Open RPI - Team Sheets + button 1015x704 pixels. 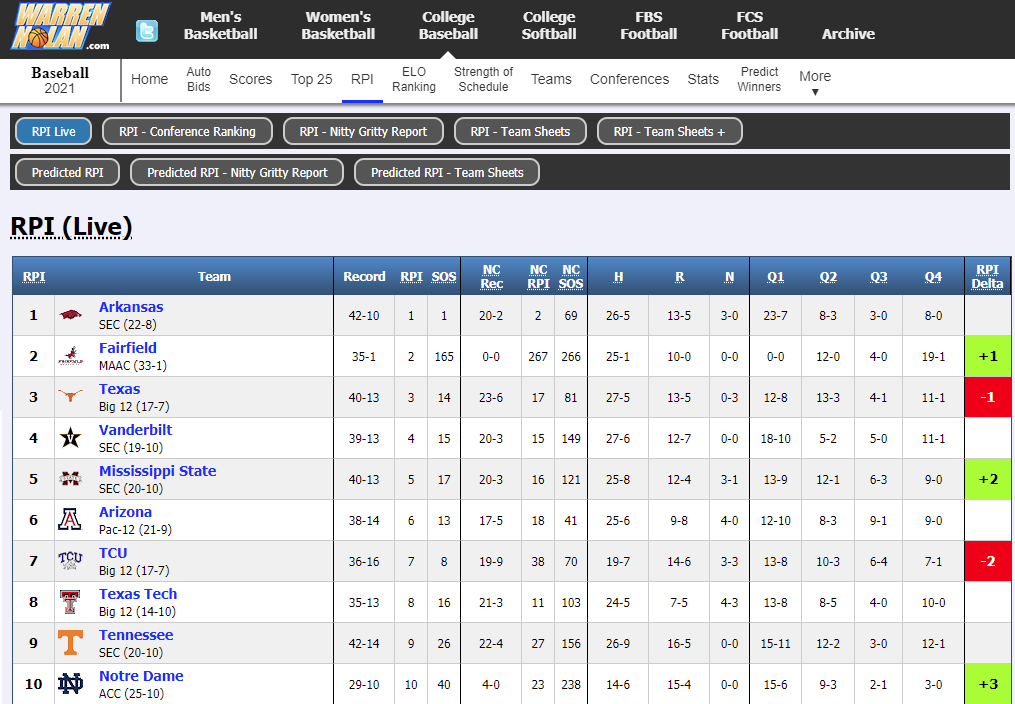(x=669, y=131)
